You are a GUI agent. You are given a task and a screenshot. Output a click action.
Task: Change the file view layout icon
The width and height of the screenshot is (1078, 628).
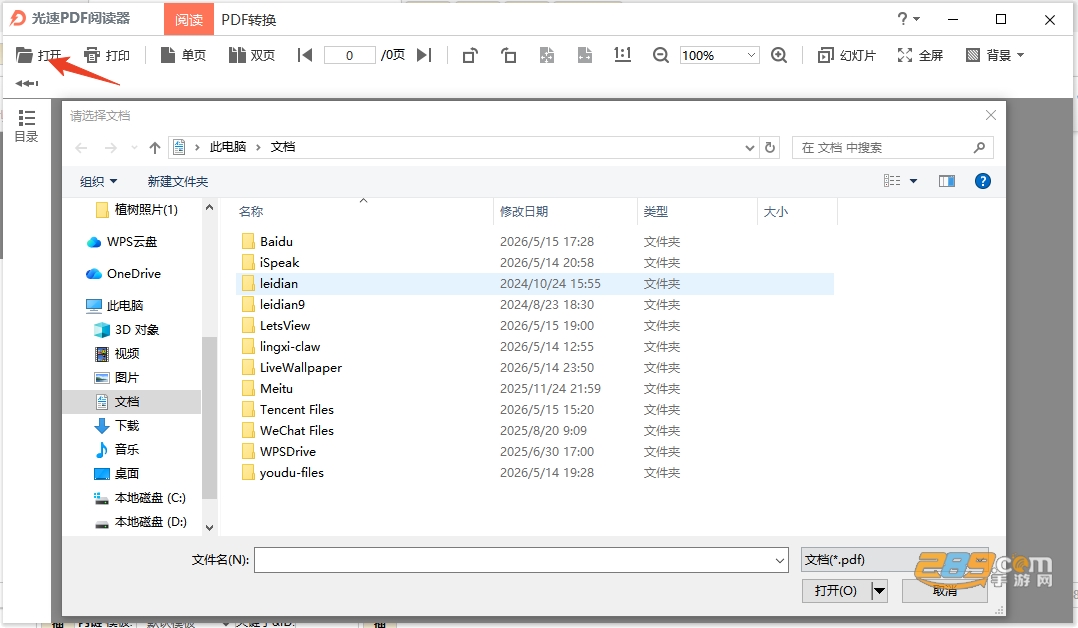tap(892, 181)
